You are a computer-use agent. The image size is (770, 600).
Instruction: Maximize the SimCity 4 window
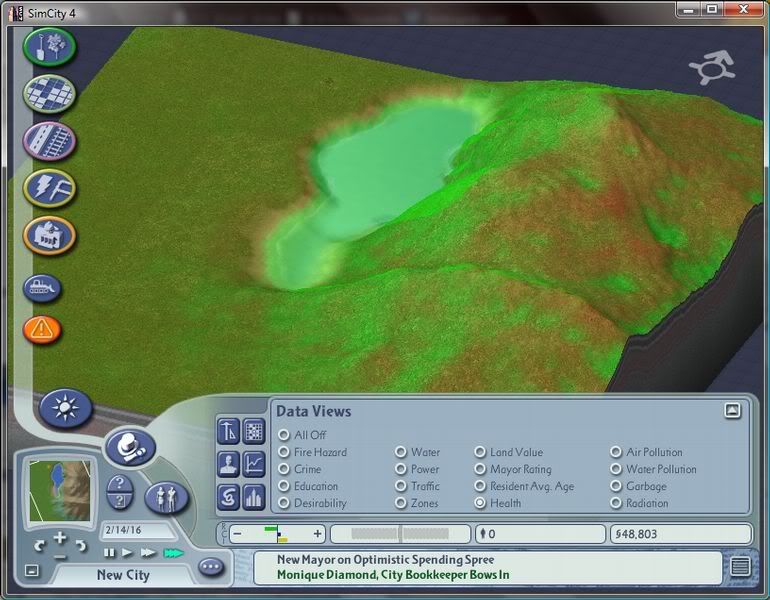point(712,9)
